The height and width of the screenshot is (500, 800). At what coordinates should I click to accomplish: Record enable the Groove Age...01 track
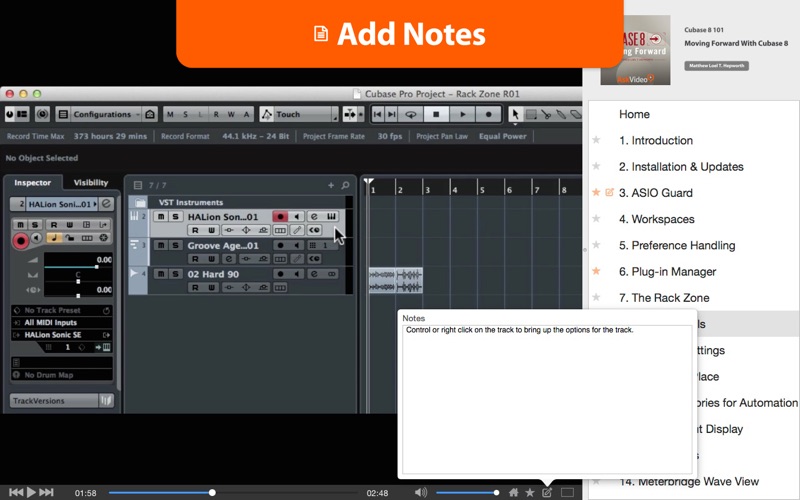[280, 245]
